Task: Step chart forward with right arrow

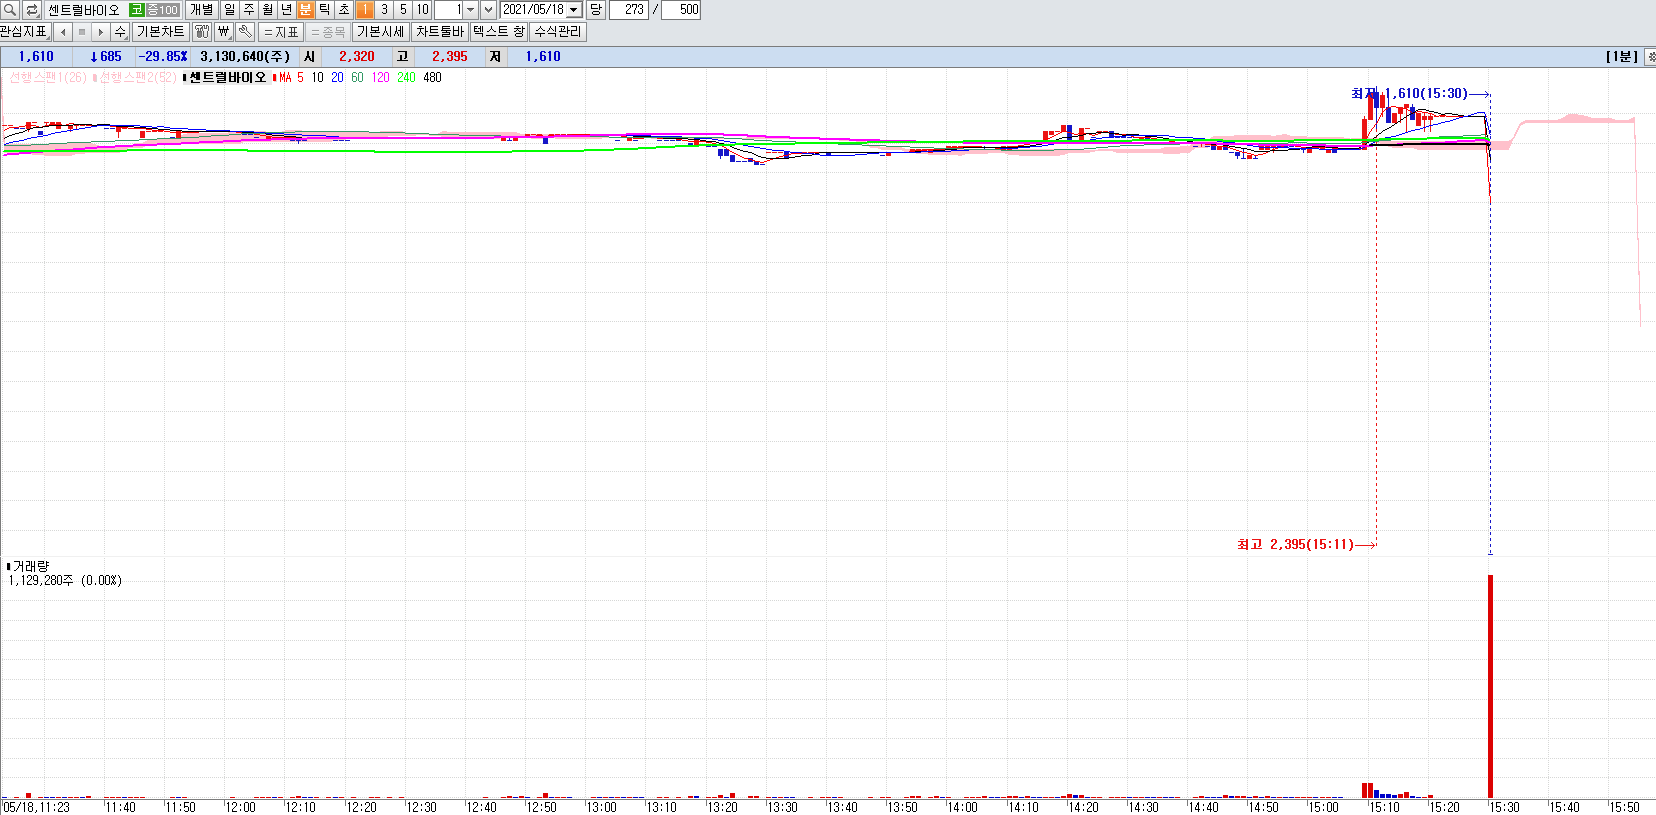Action: coord(101,32)
